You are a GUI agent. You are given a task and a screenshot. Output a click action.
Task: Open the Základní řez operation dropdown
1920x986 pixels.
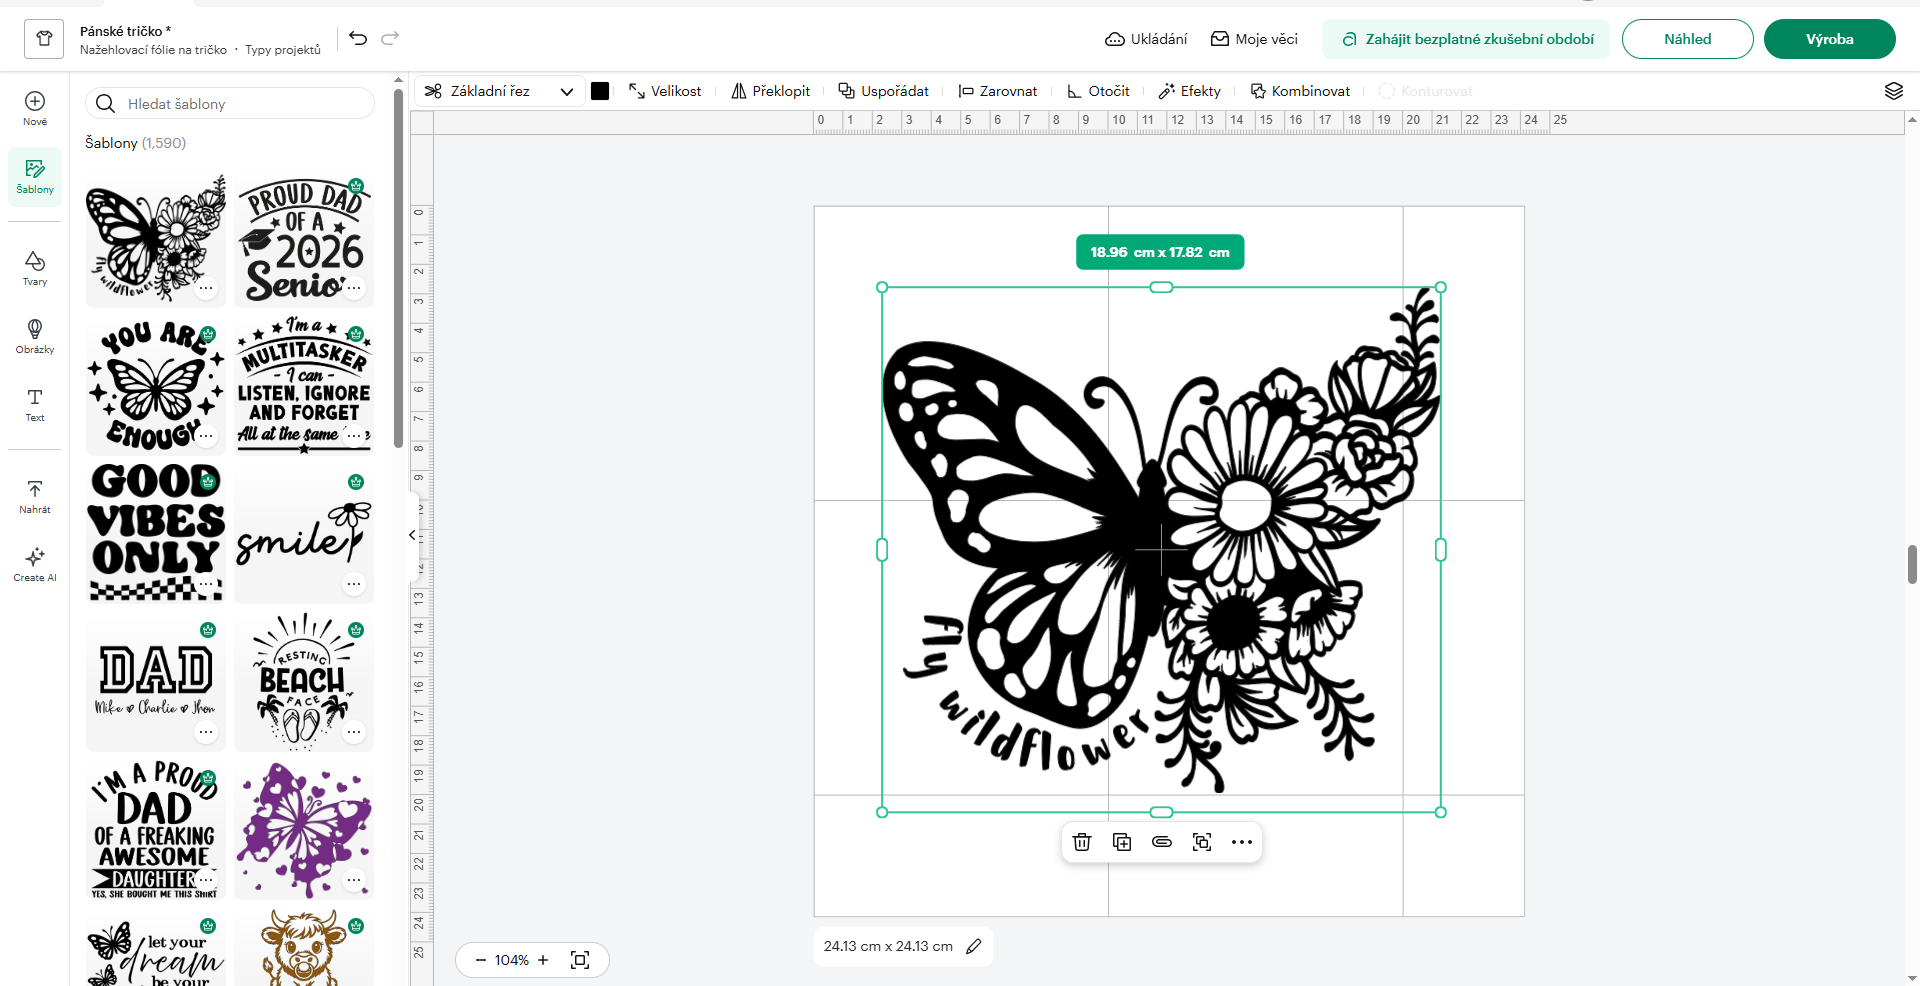(499, 91)
